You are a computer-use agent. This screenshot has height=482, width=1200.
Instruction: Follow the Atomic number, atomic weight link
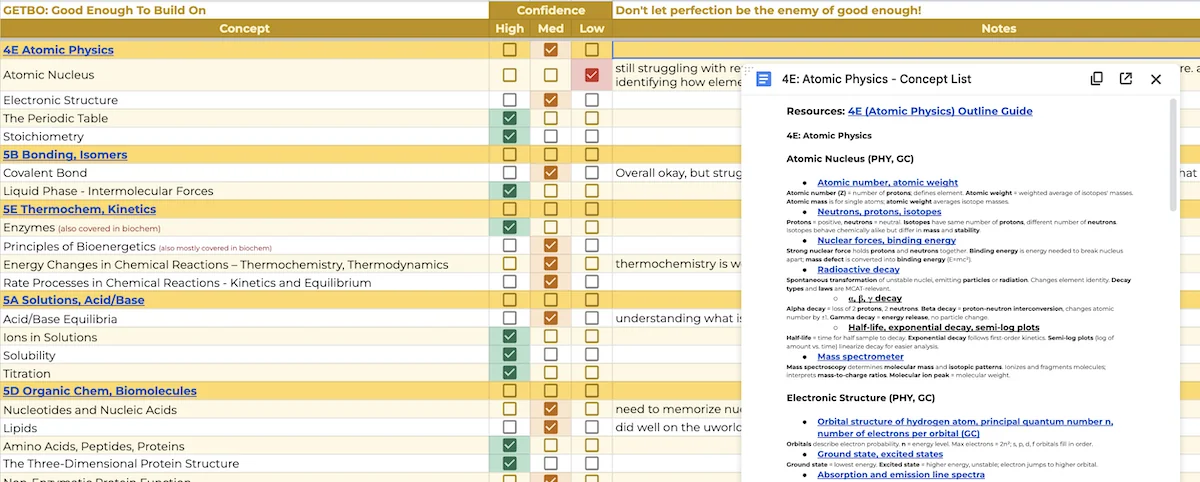click(887, 182)
